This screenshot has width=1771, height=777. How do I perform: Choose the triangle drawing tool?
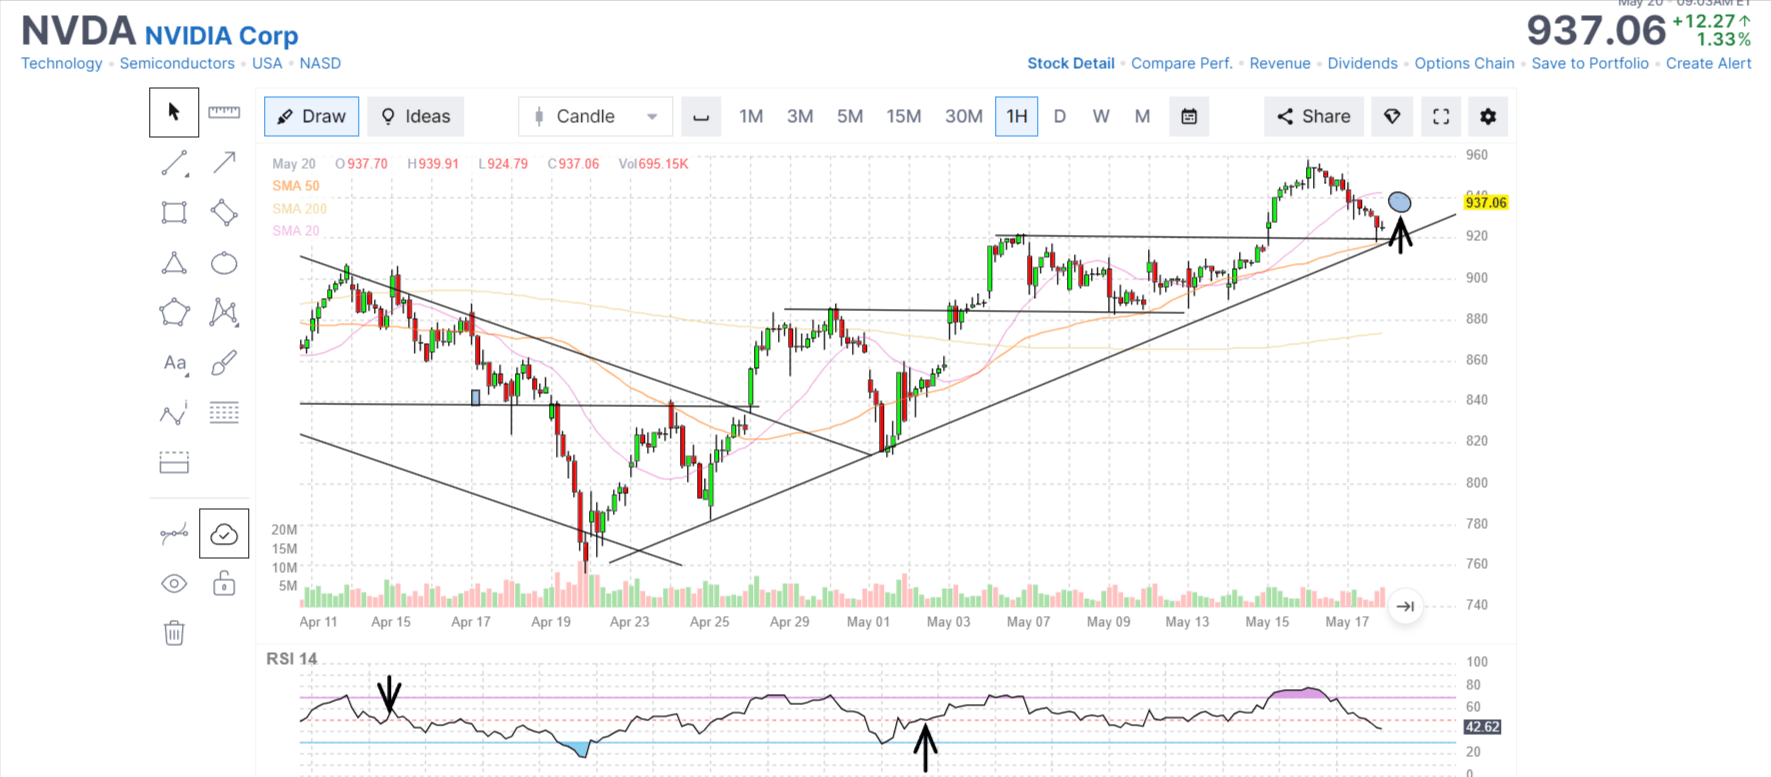[174, 263]
